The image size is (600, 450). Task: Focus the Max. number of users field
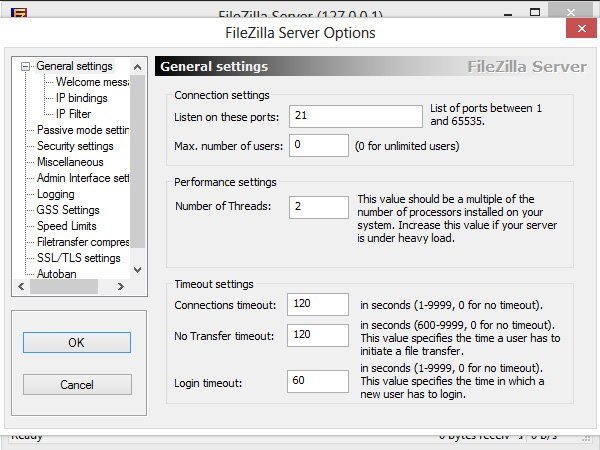pyautogui.click(x=319, y=145)
